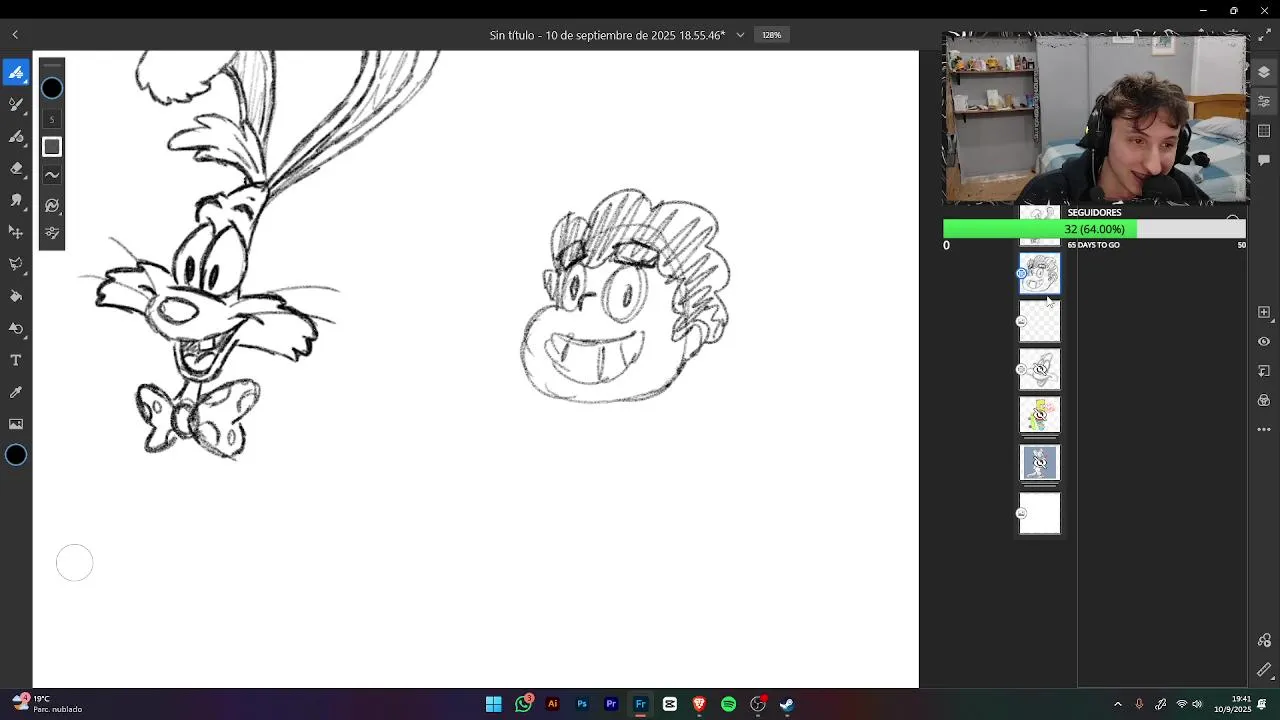Click the badge beside the transparent layer

[1021, 321]
